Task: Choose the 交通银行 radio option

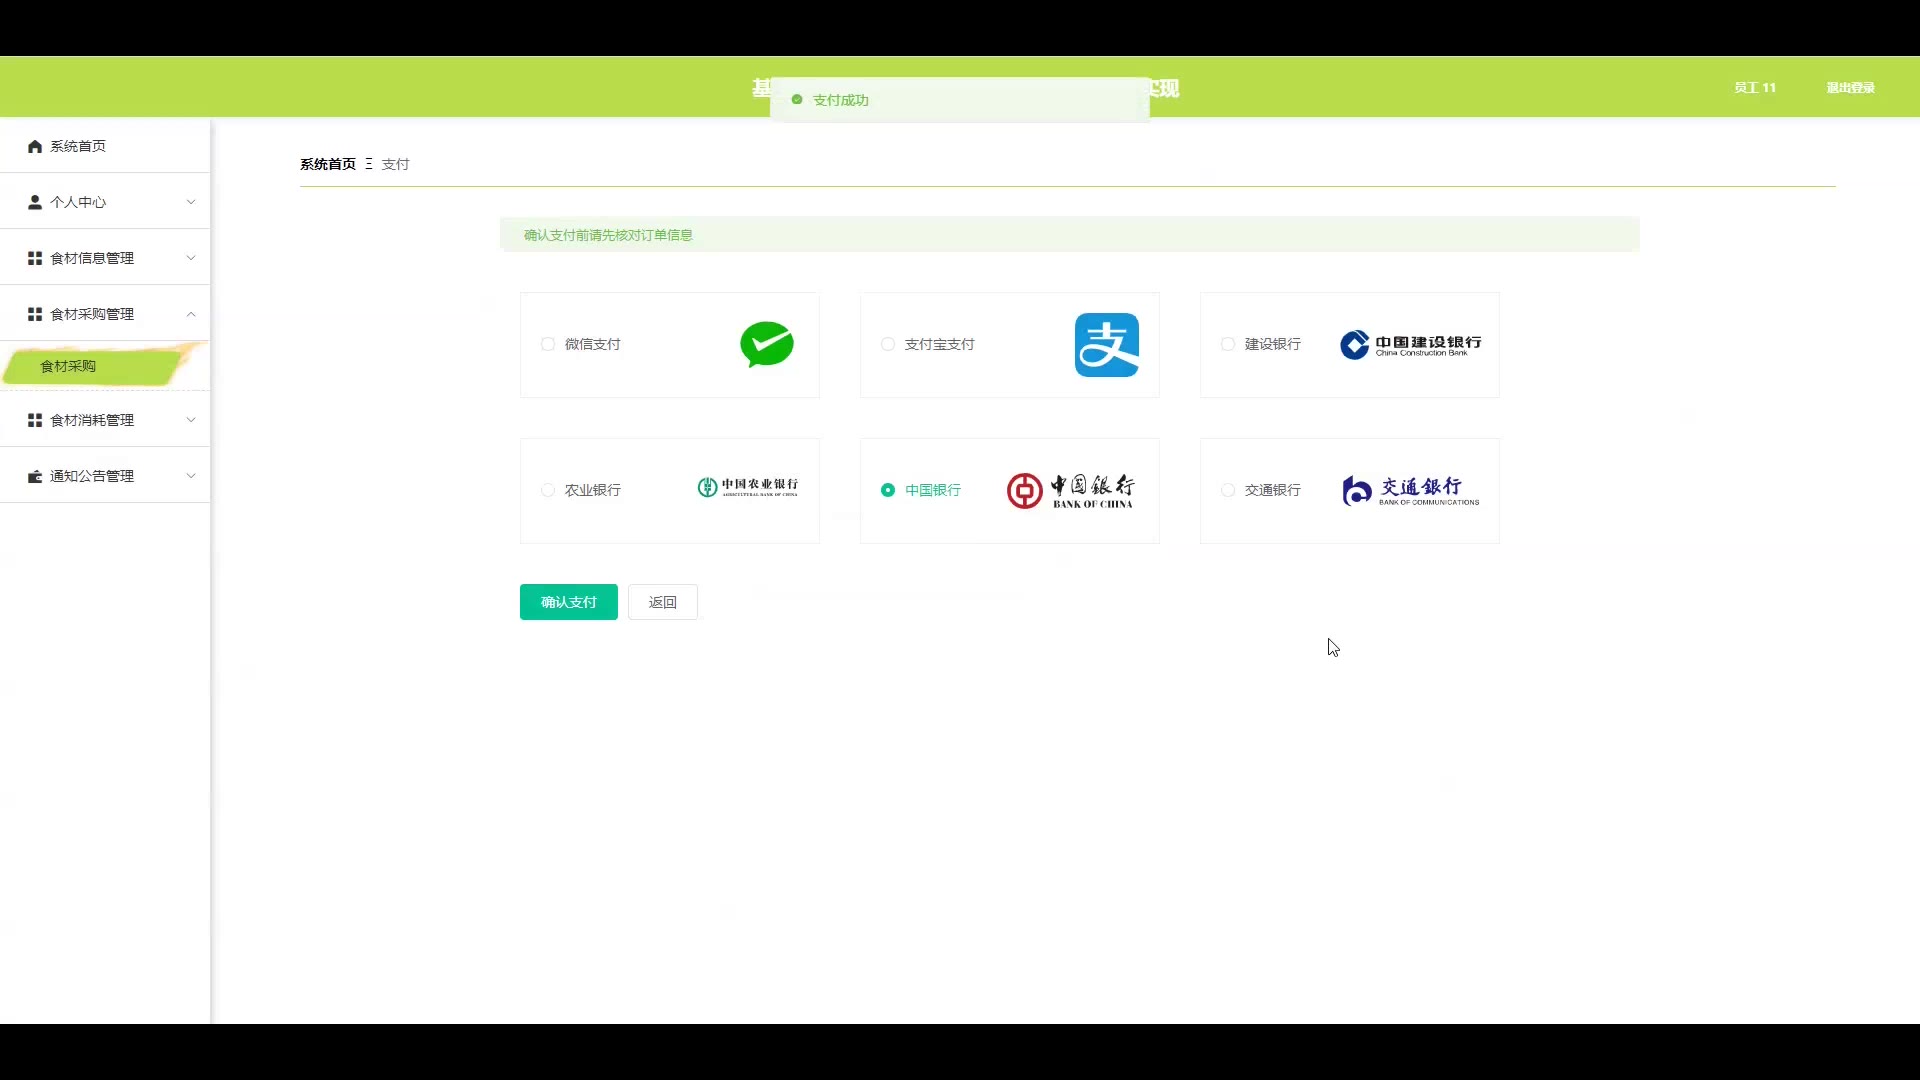Action: click(1228, 490)
